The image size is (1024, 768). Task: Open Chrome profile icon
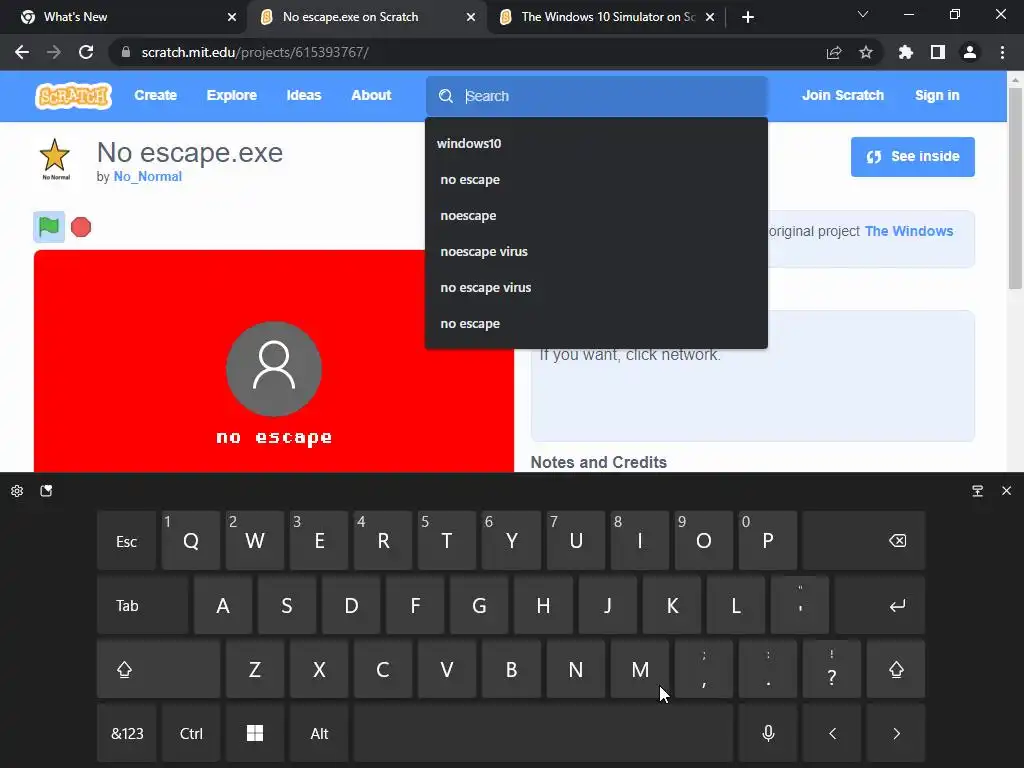coord(970,52)
